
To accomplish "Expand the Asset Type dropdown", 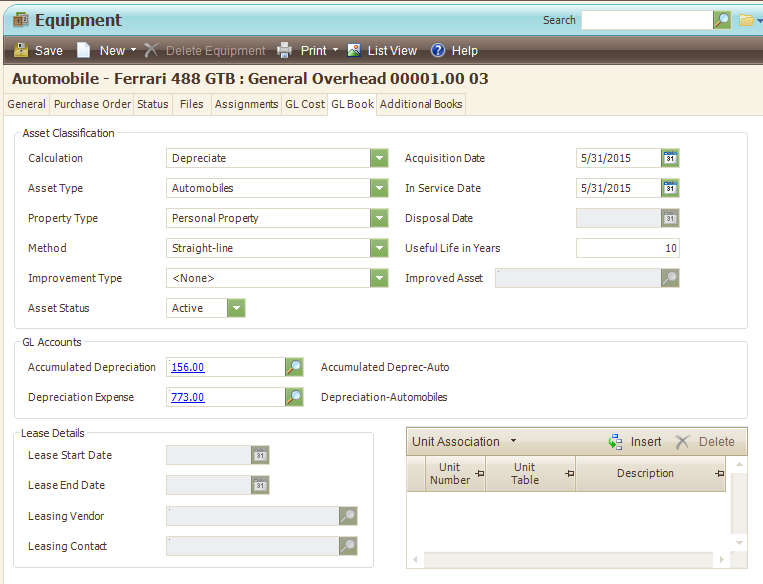I will (378, 188).
